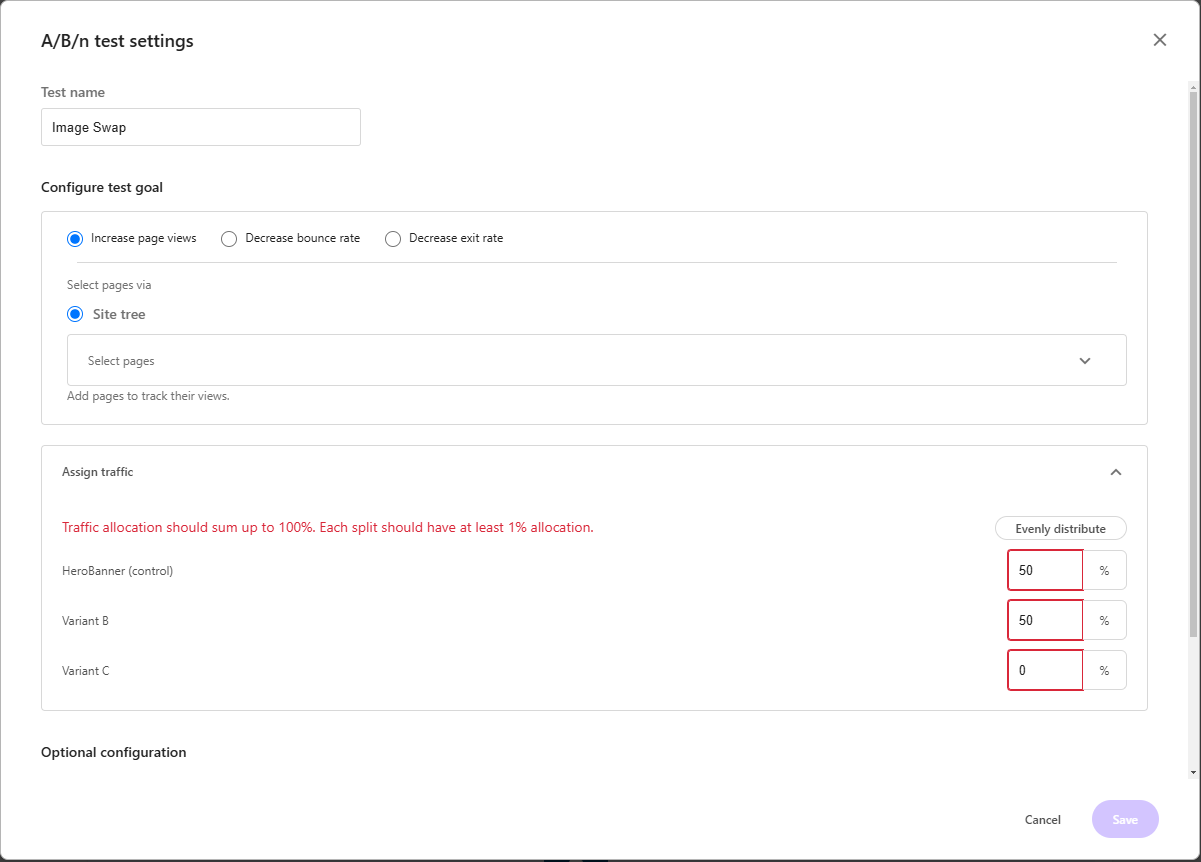1201x862 pixels.
Task: Select Decrease bounce rate goal
Action: click(229, 239)
